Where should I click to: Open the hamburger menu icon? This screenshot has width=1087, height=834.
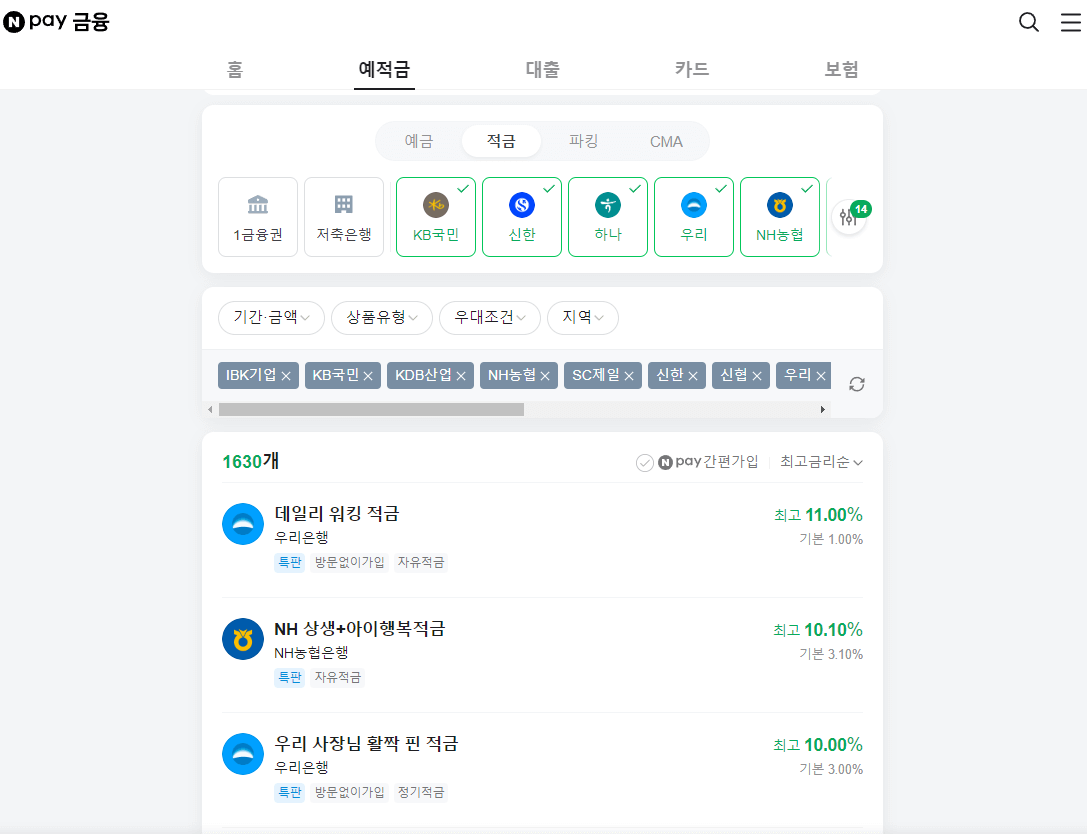(x=1069, y=21)
